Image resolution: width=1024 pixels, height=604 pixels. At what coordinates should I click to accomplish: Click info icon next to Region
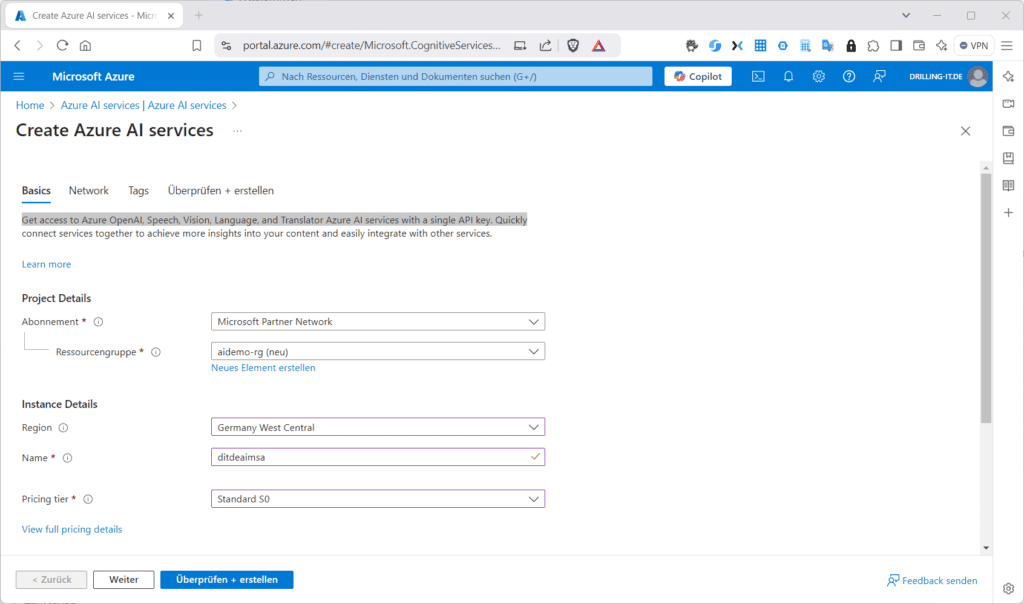[63, 428]
